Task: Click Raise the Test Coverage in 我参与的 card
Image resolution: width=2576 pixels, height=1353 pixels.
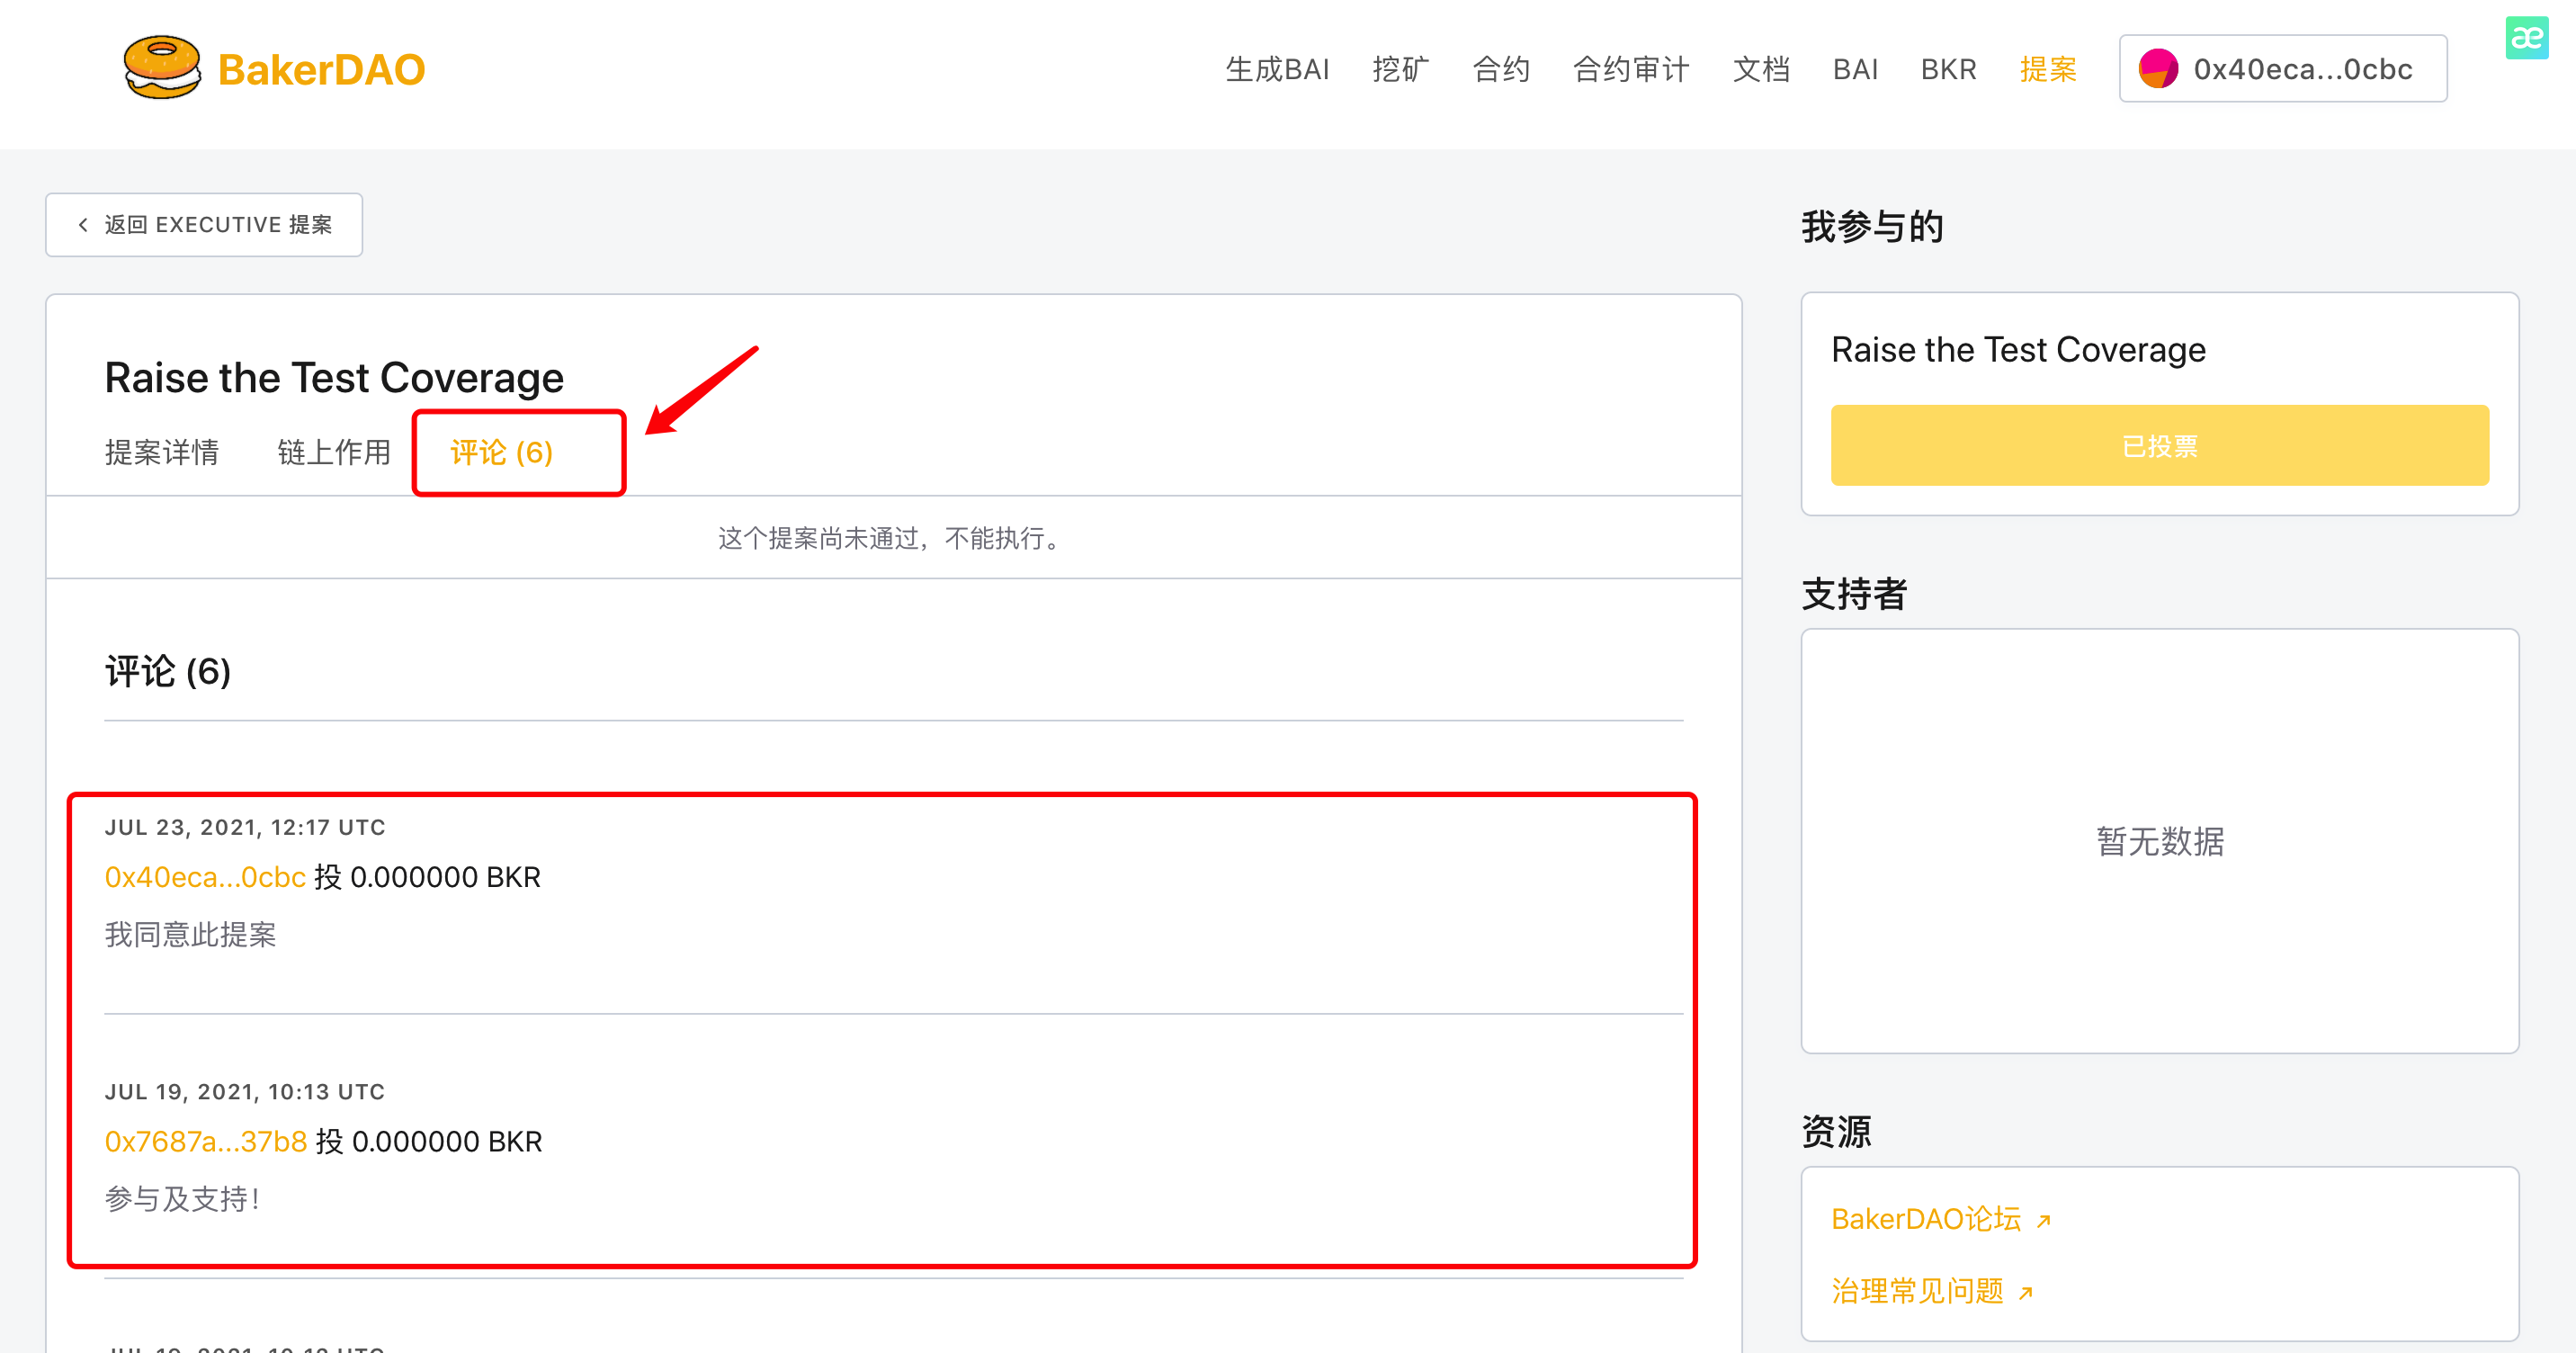Action: [2018, 350]
